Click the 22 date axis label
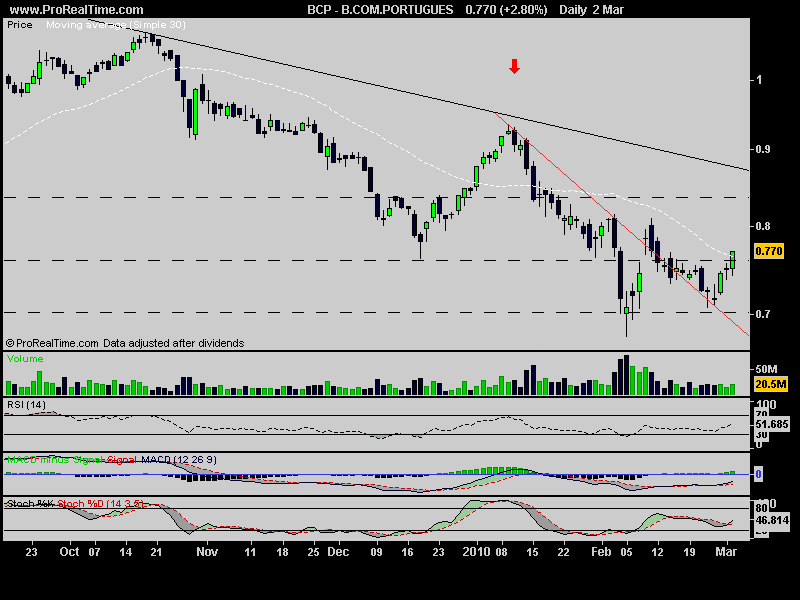Image resolution: width=800 pixels, height=600 pixels. (x=563, y=552)
